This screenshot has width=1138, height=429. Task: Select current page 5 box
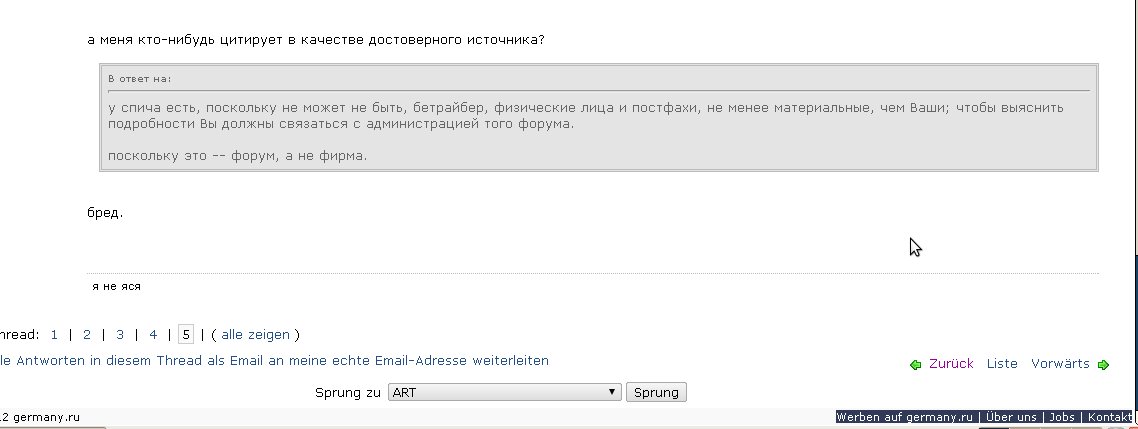click(186, 335)
